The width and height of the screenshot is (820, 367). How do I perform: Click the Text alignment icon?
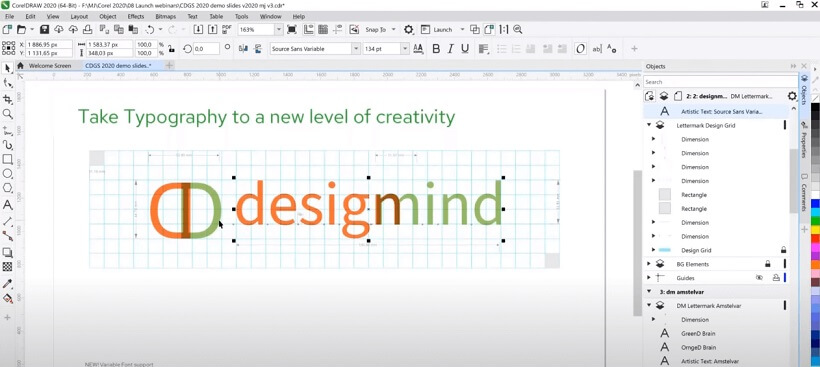pos(483,49)
